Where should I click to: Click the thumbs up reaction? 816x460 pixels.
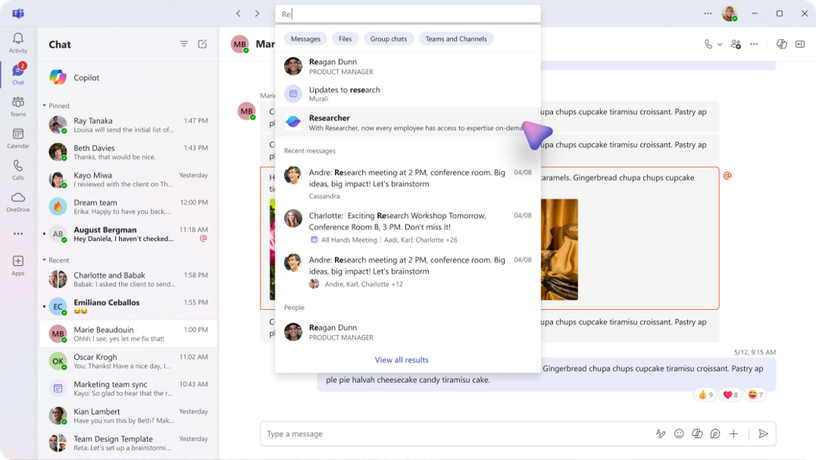click(705, 395)
